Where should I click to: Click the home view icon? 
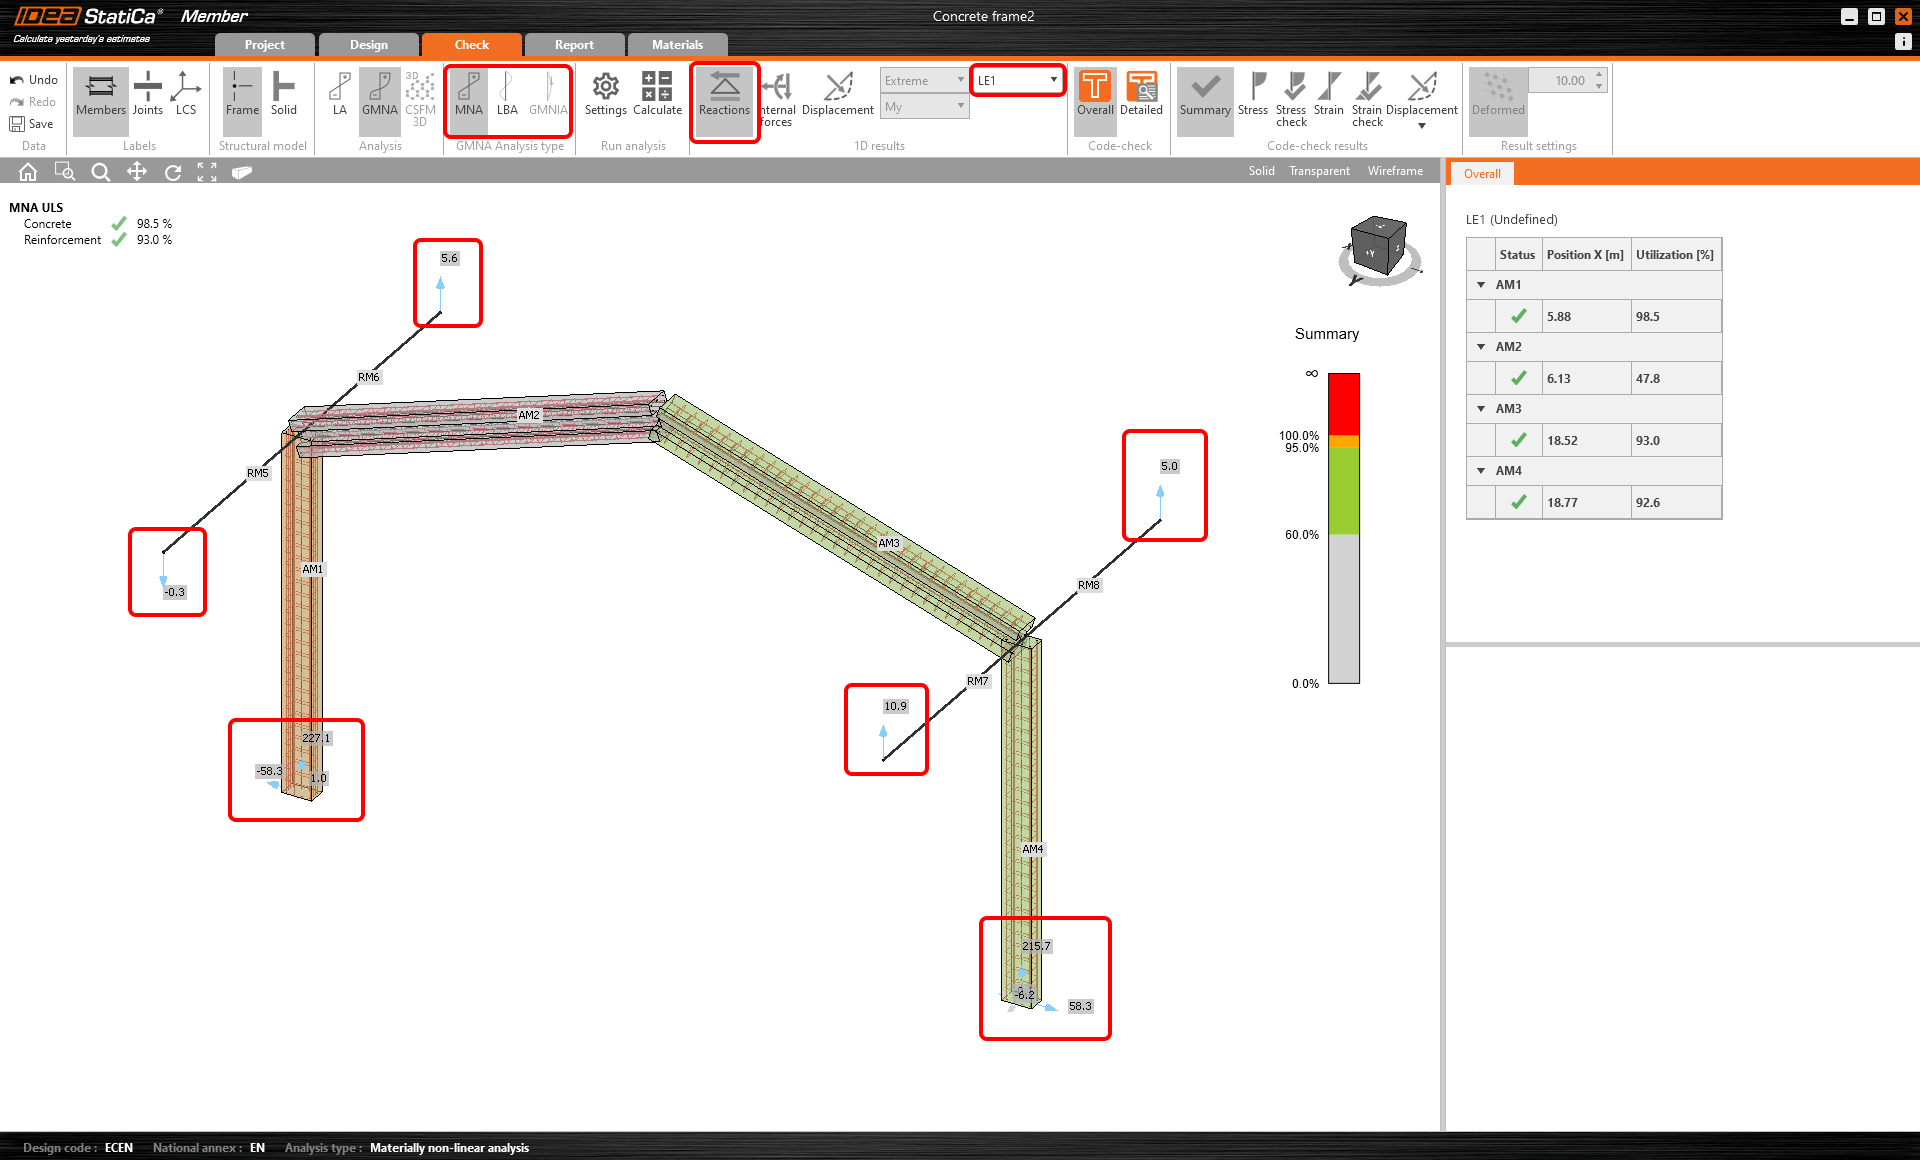tap(28, 172)
